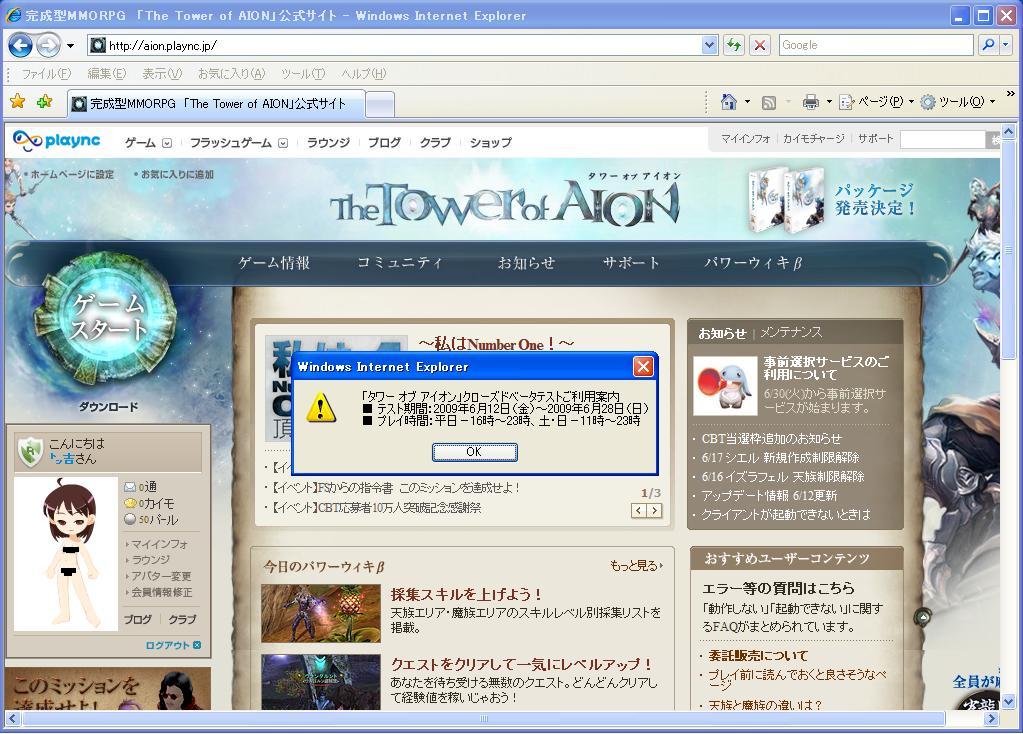This screenshot has height=734, width=1023.
Task: Click the package box art image
Action: 786,200
